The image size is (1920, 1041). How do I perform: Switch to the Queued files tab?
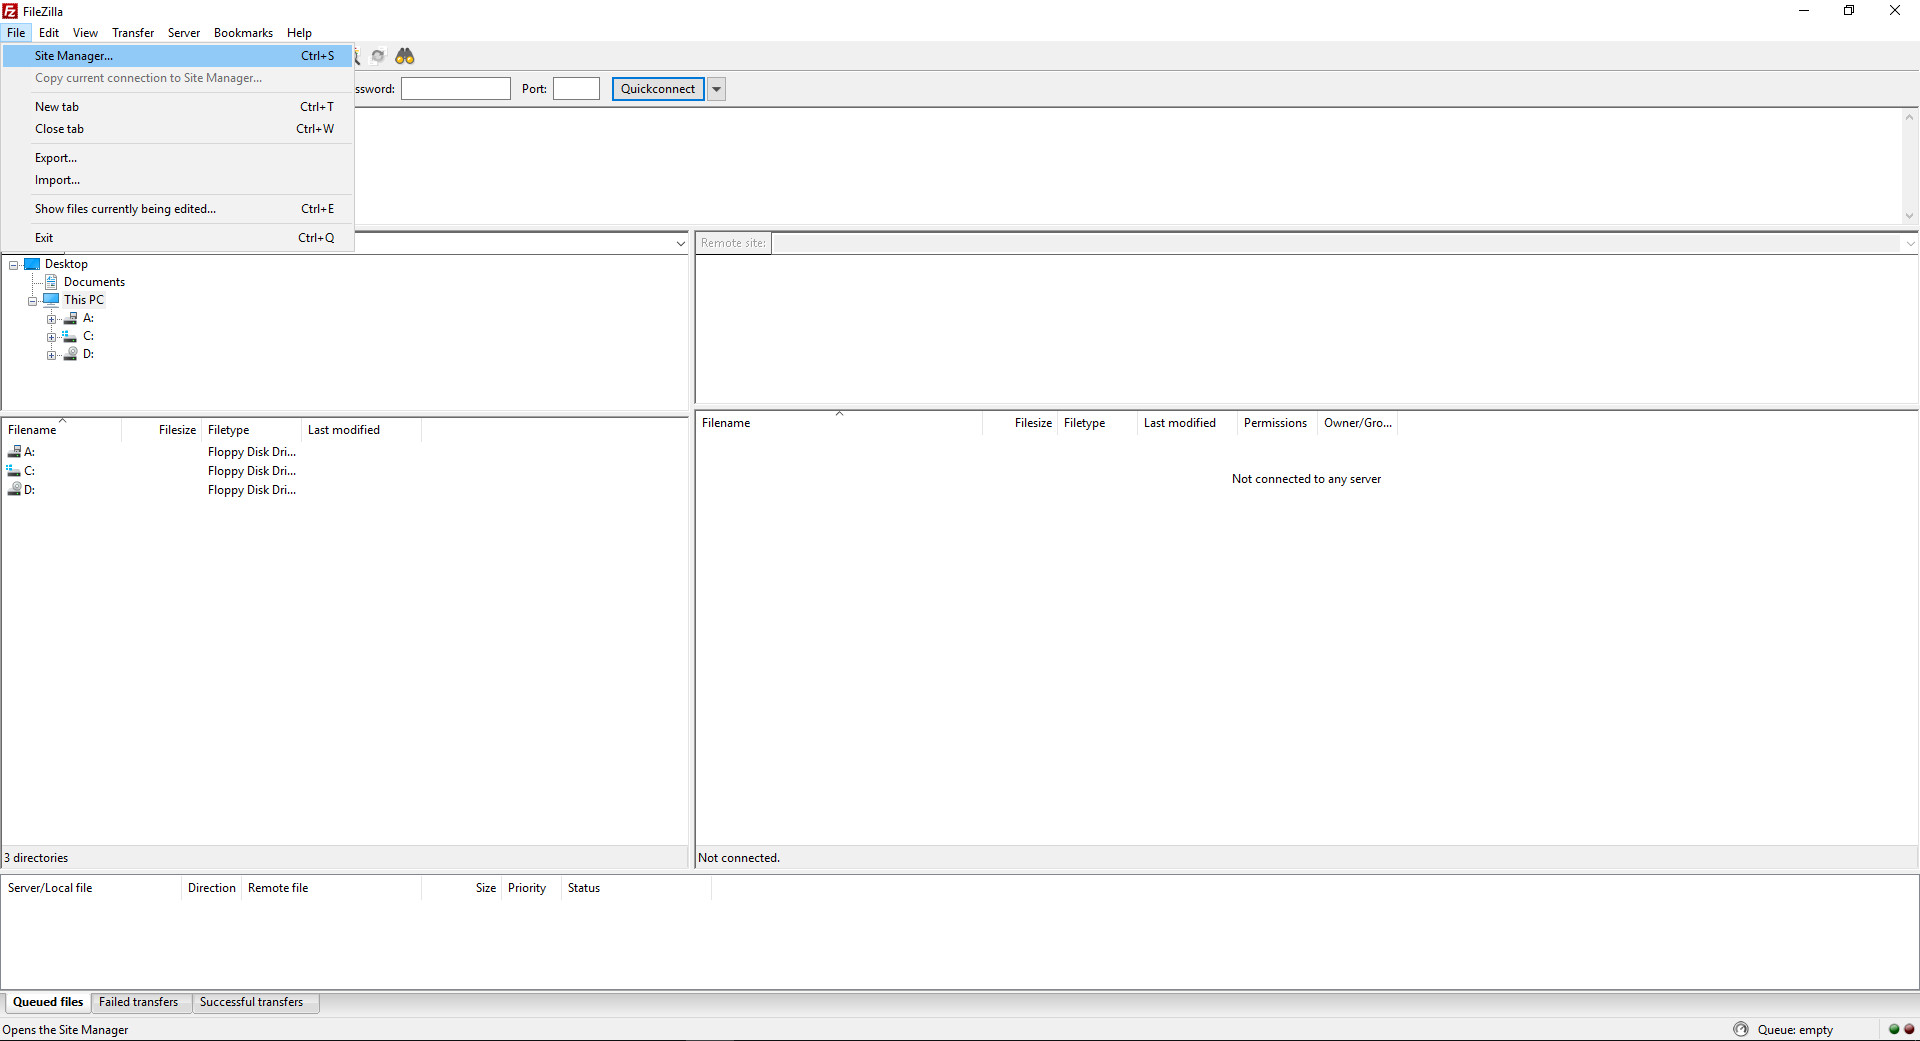(48, 1002)
